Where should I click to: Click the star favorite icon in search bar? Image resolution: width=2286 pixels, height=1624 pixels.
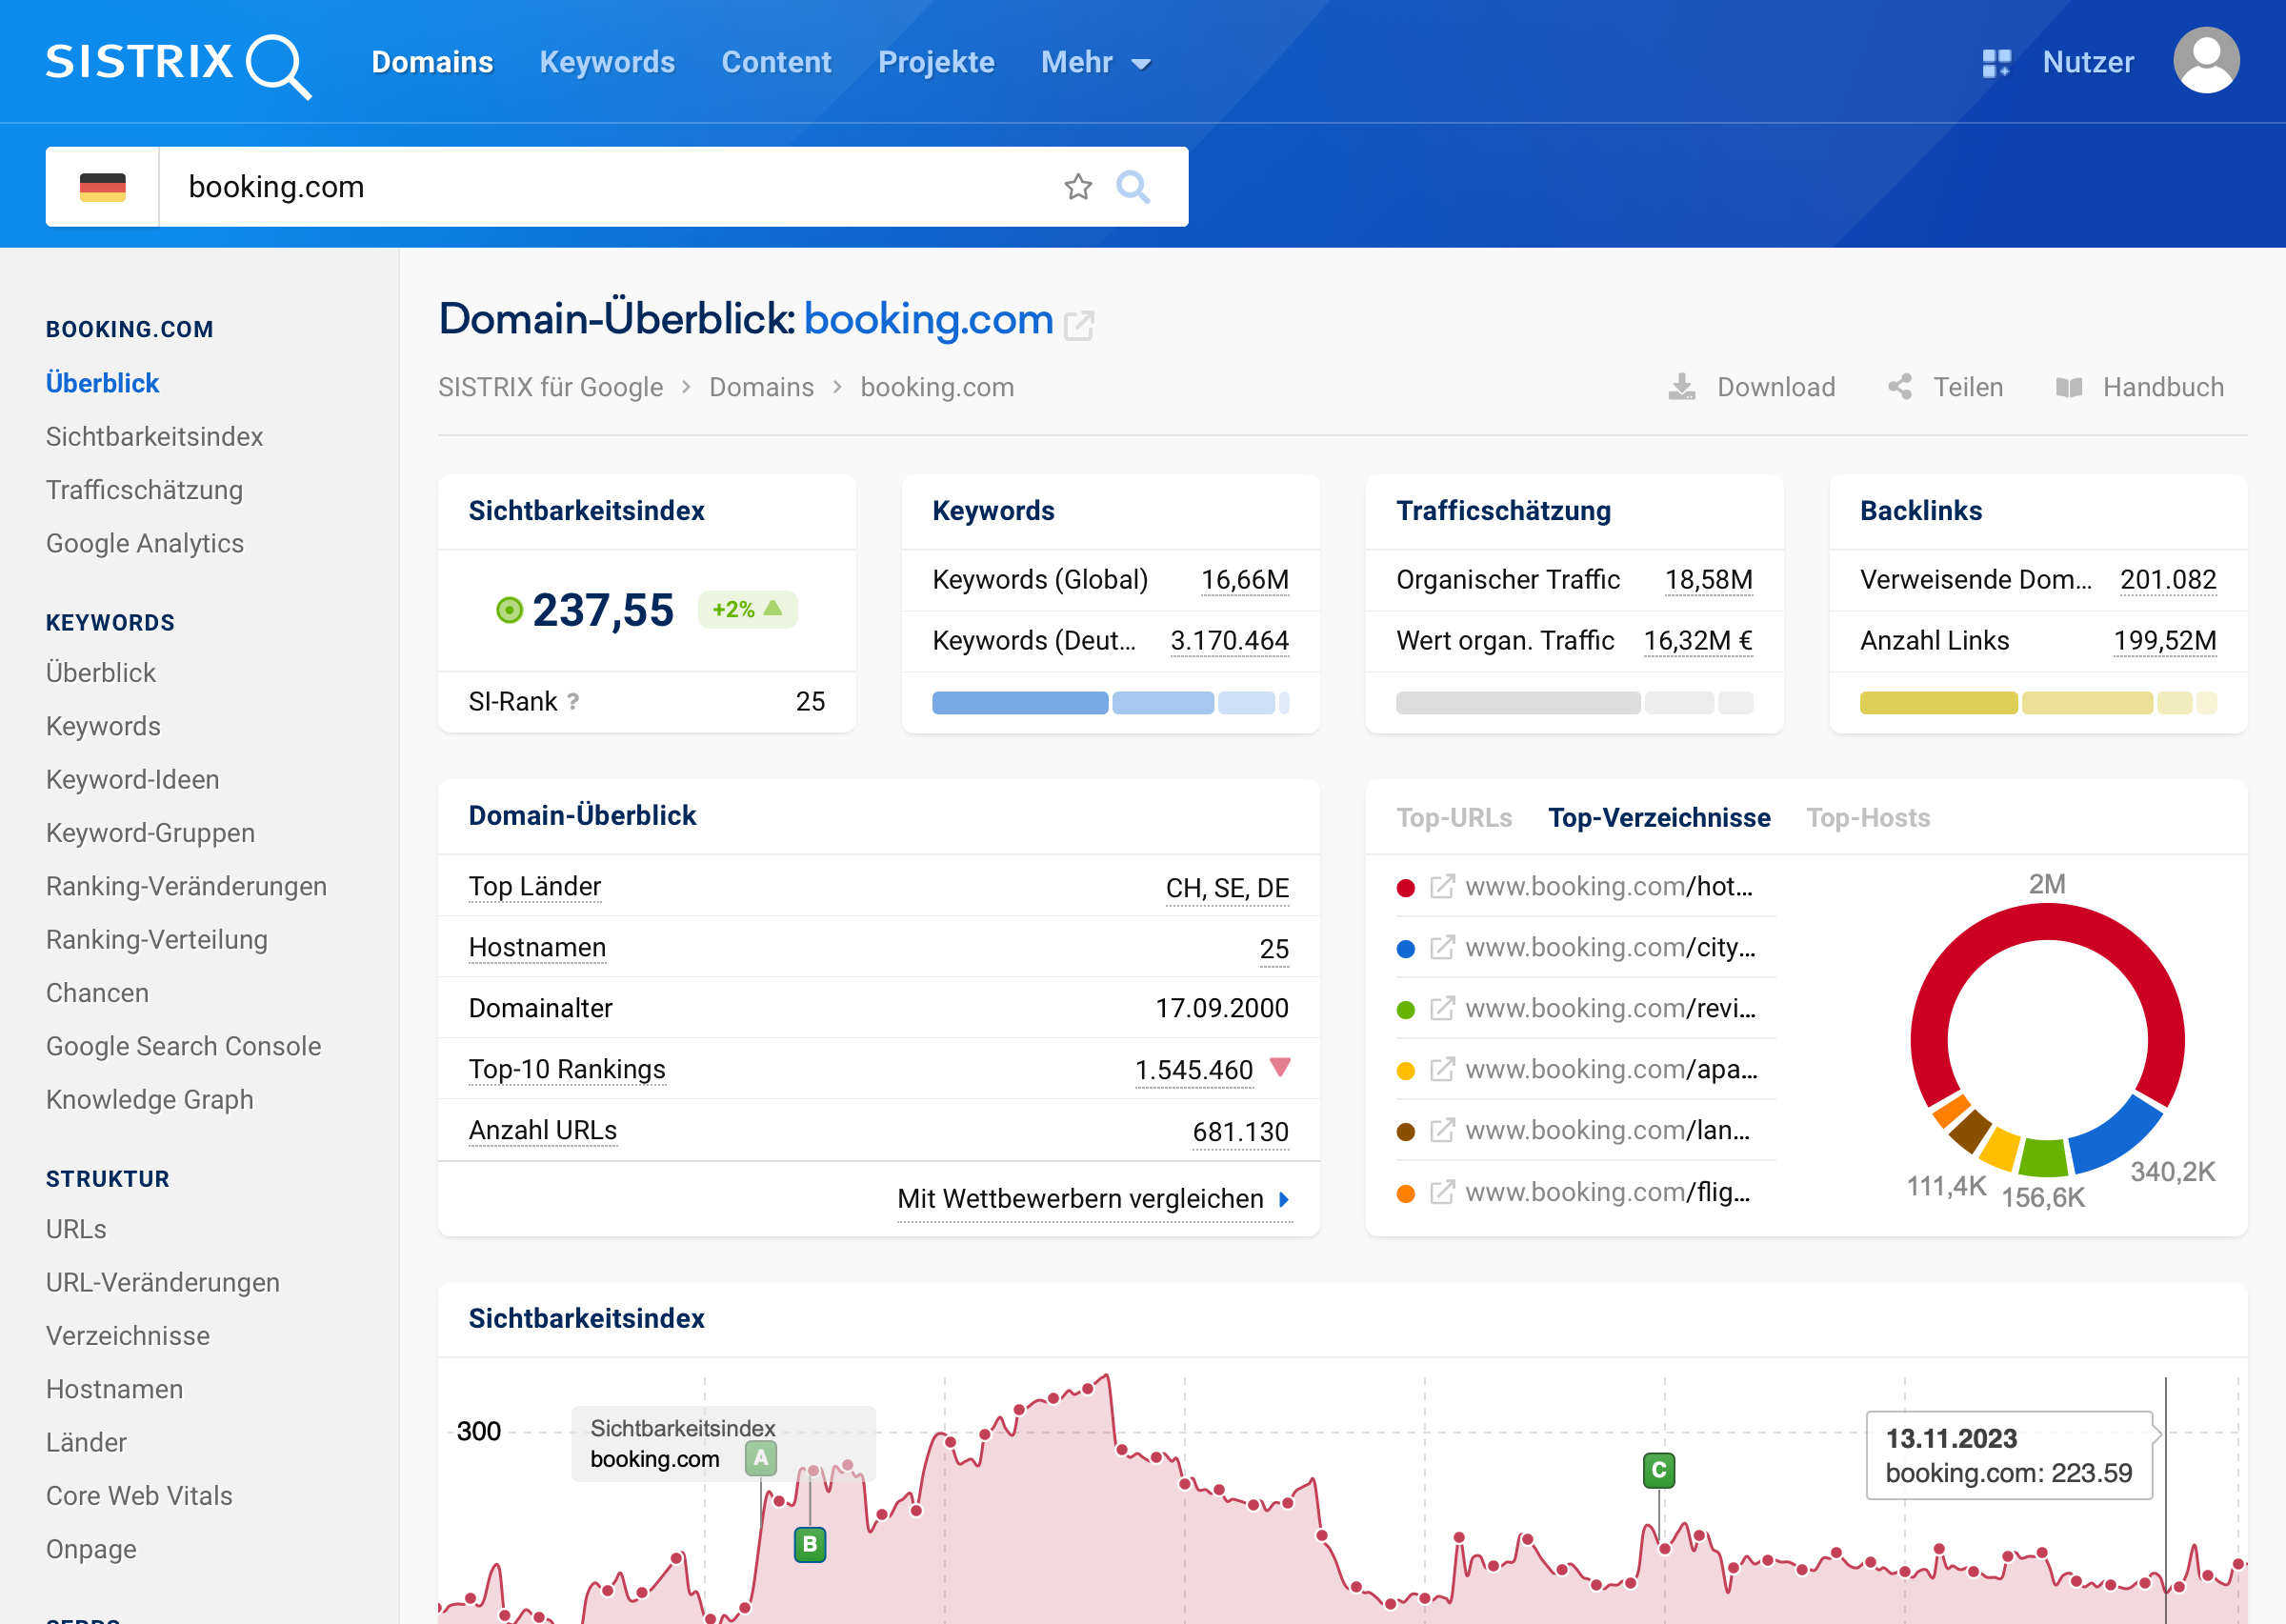(x=1077, y=187)
